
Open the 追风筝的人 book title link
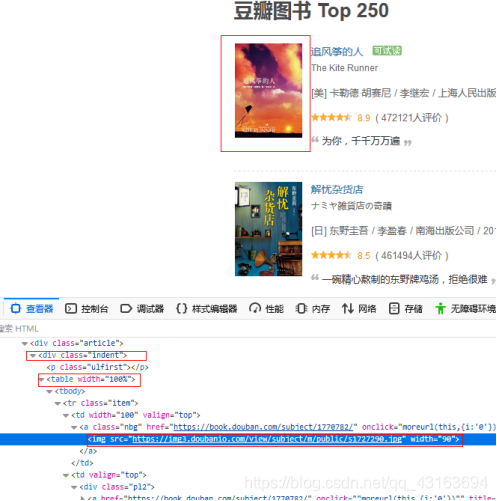pos(337,51)
